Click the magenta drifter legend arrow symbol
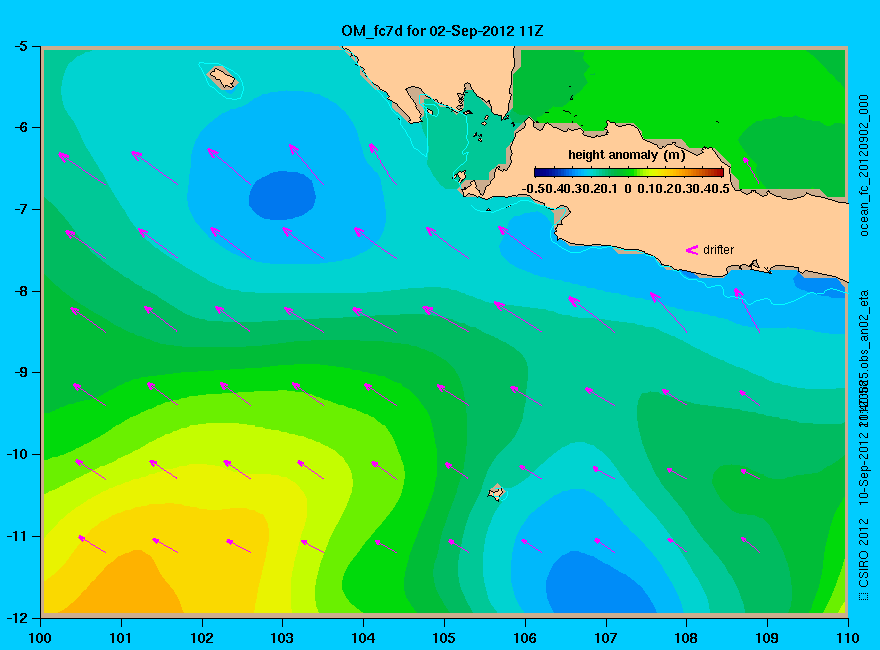This screenshot has height=650, width=880. click(x=691, y=250)
